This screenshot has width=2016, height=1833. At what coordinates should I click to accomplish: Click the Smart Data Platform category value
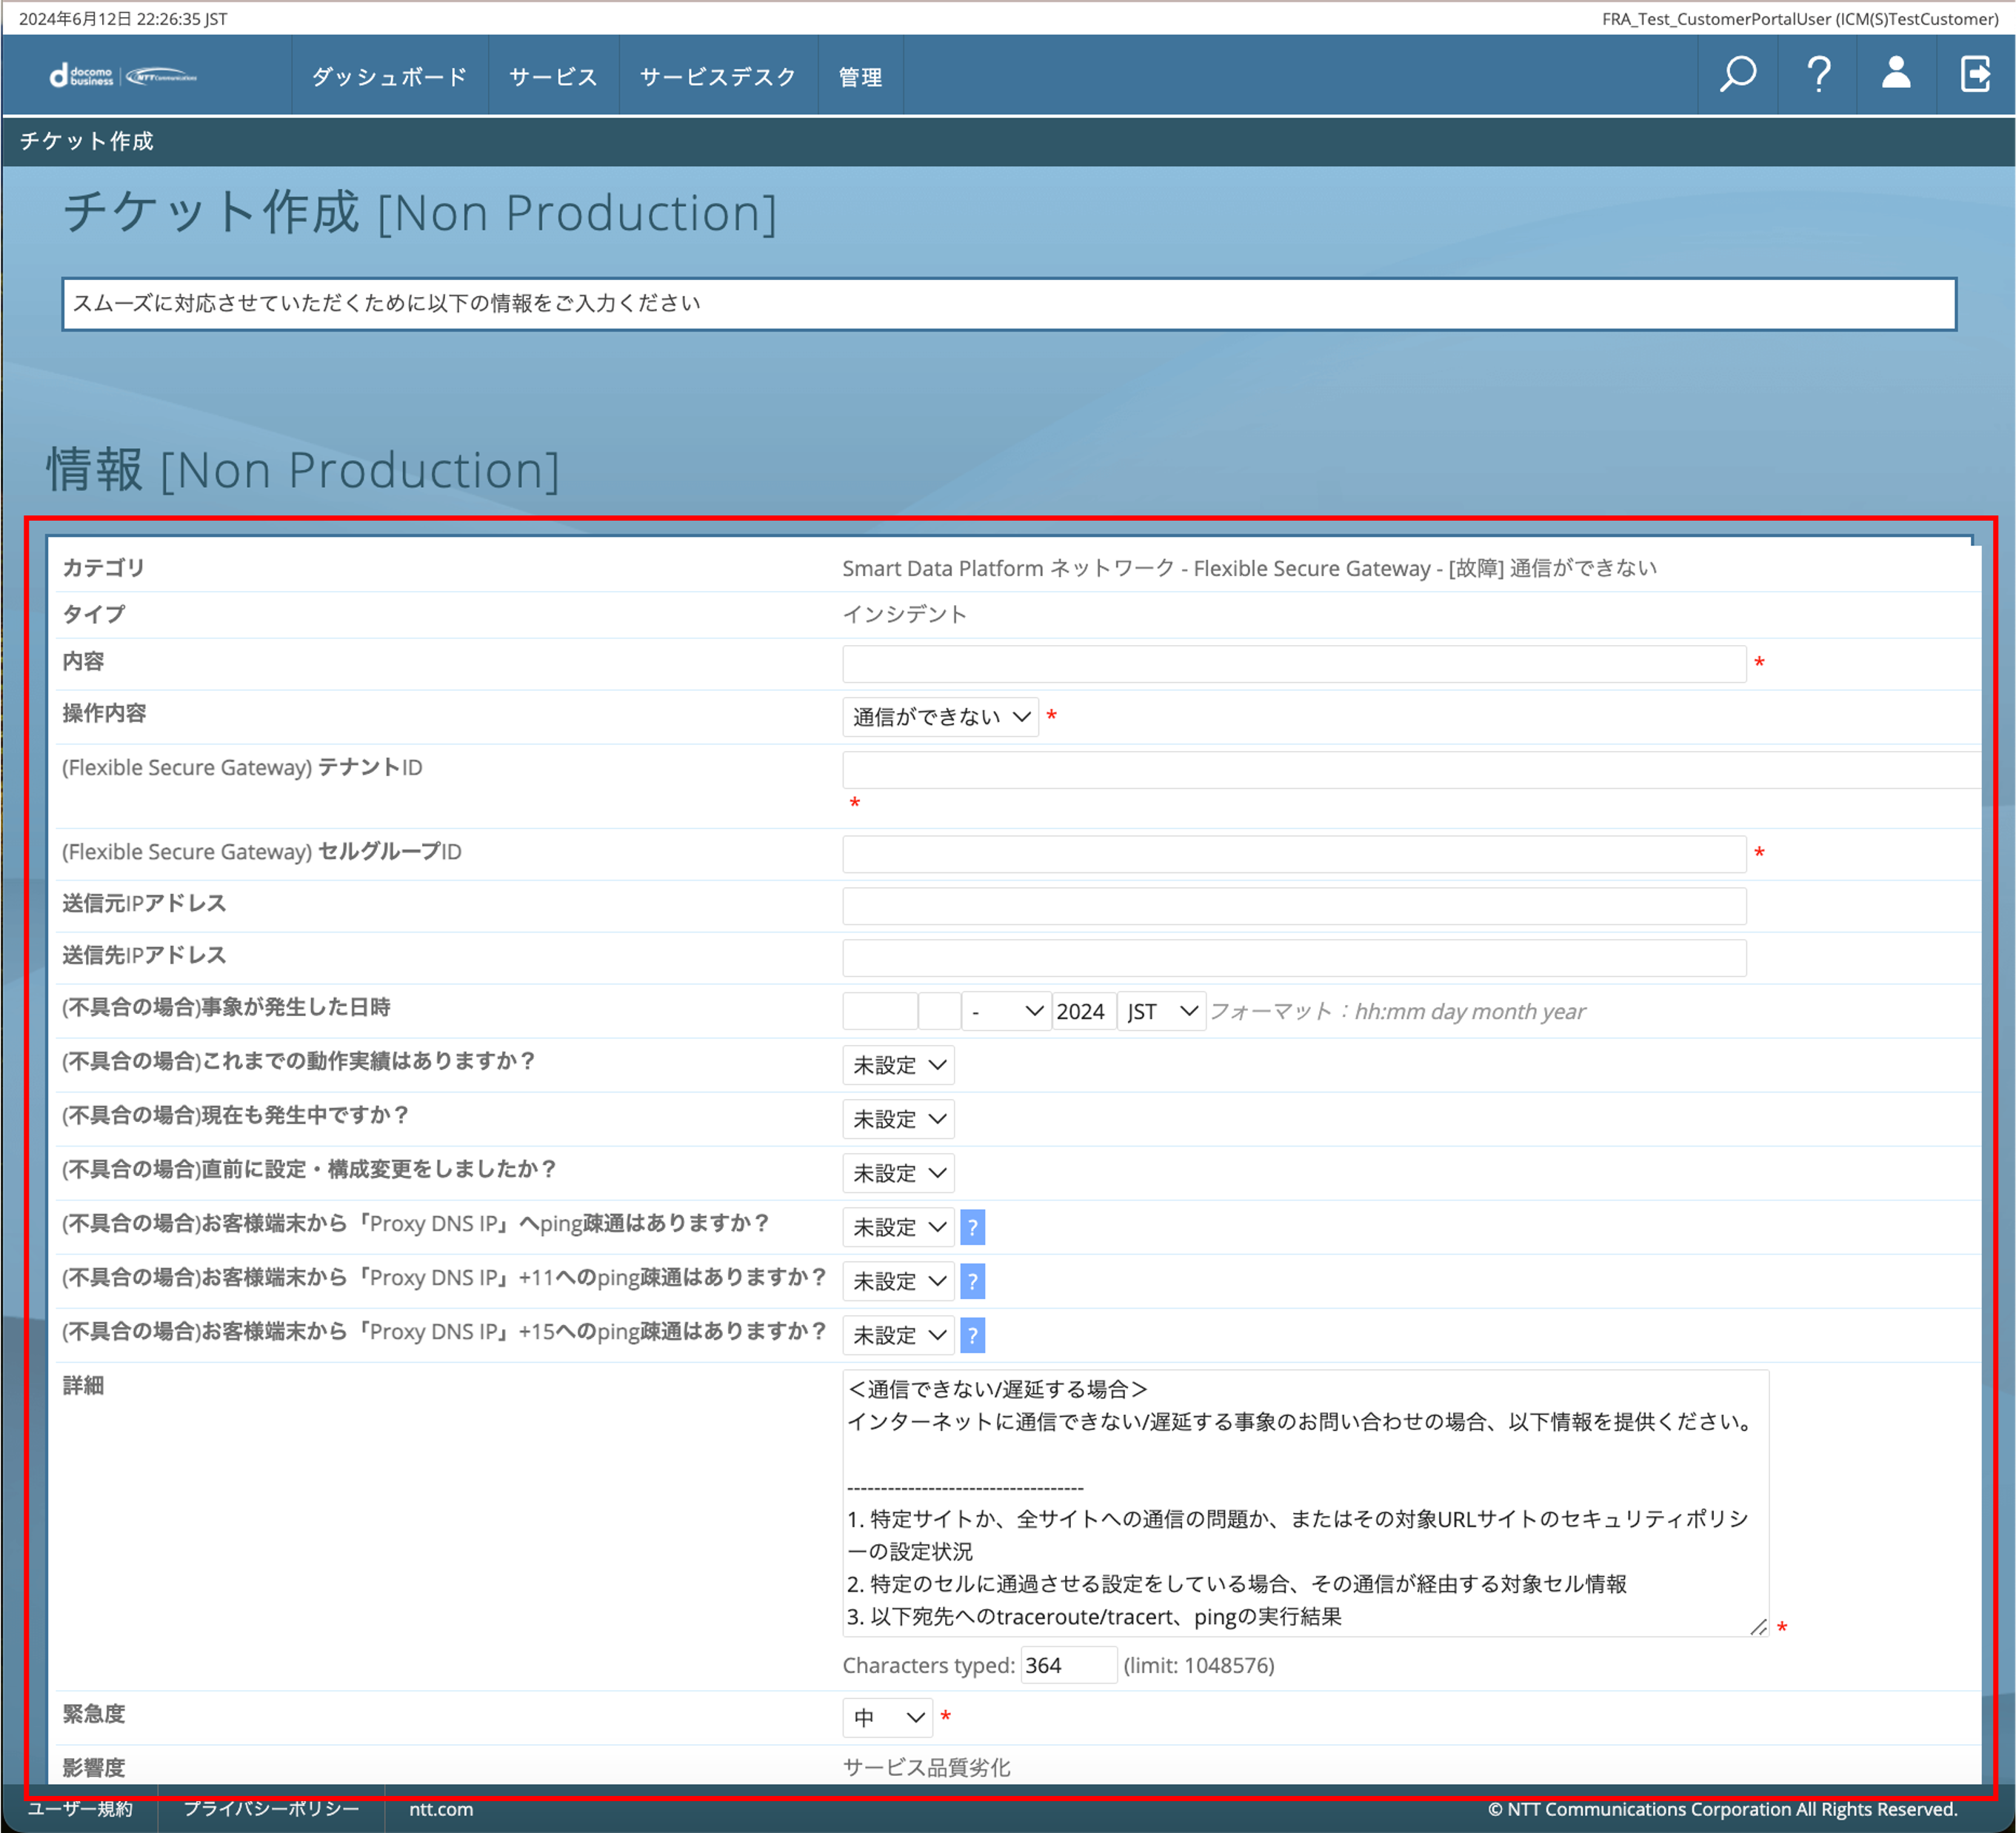click(1250, 568)
